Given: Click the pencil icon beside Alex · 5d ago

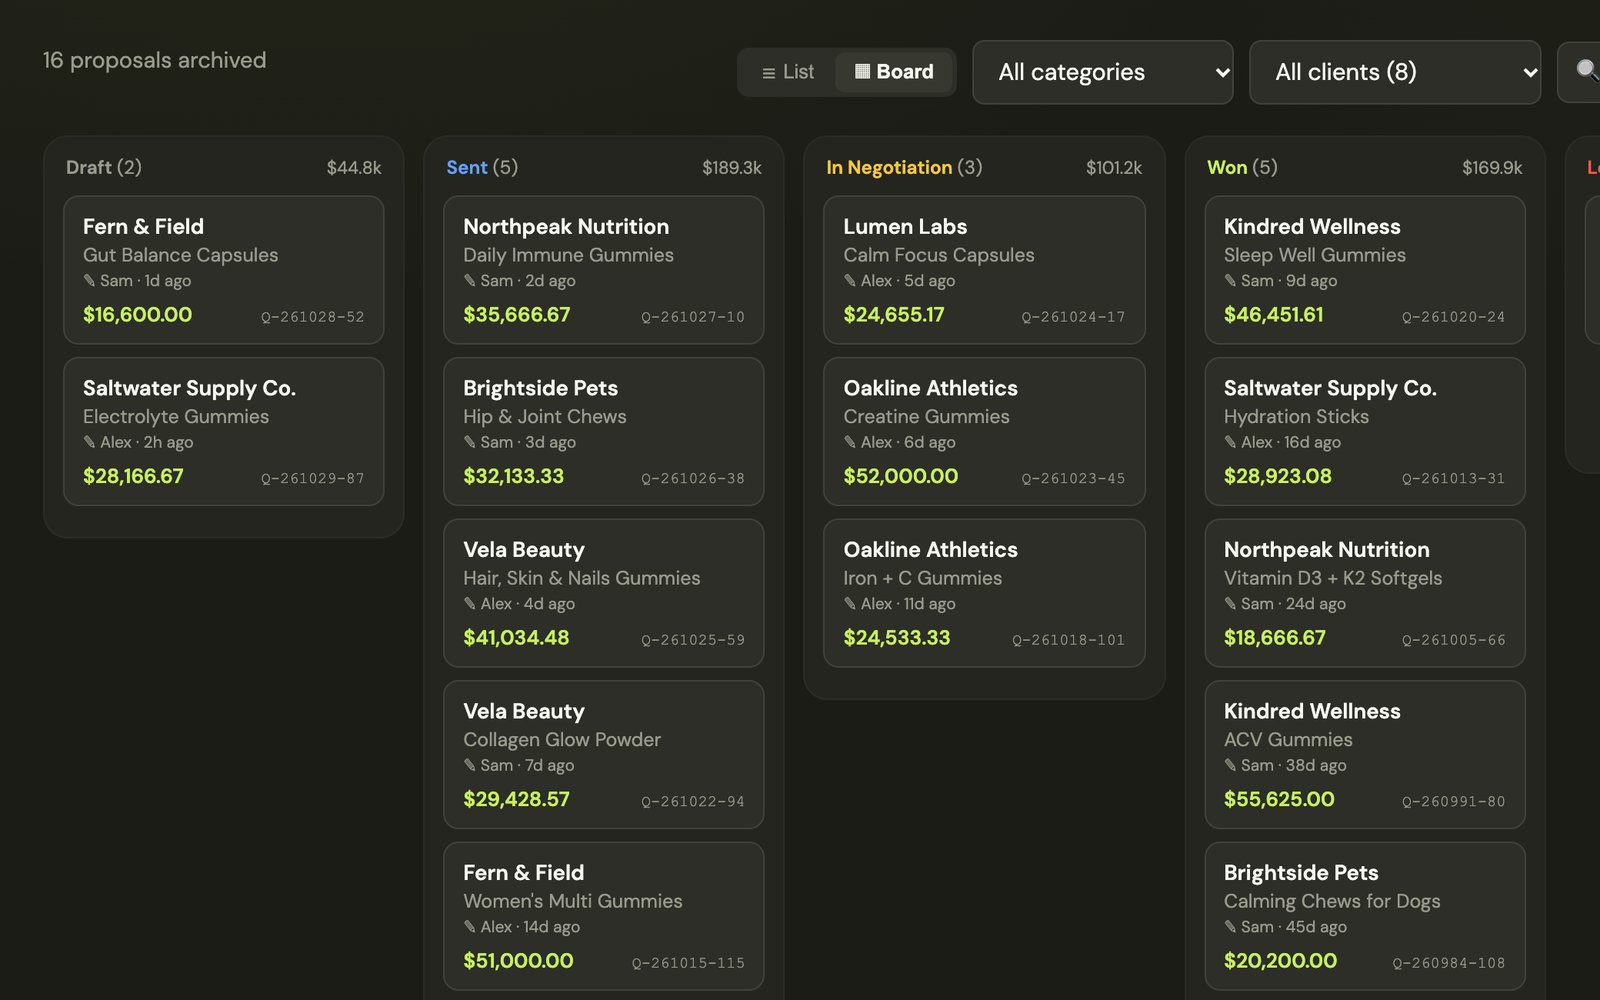Looking at the screenshot, I should [850, 281].
